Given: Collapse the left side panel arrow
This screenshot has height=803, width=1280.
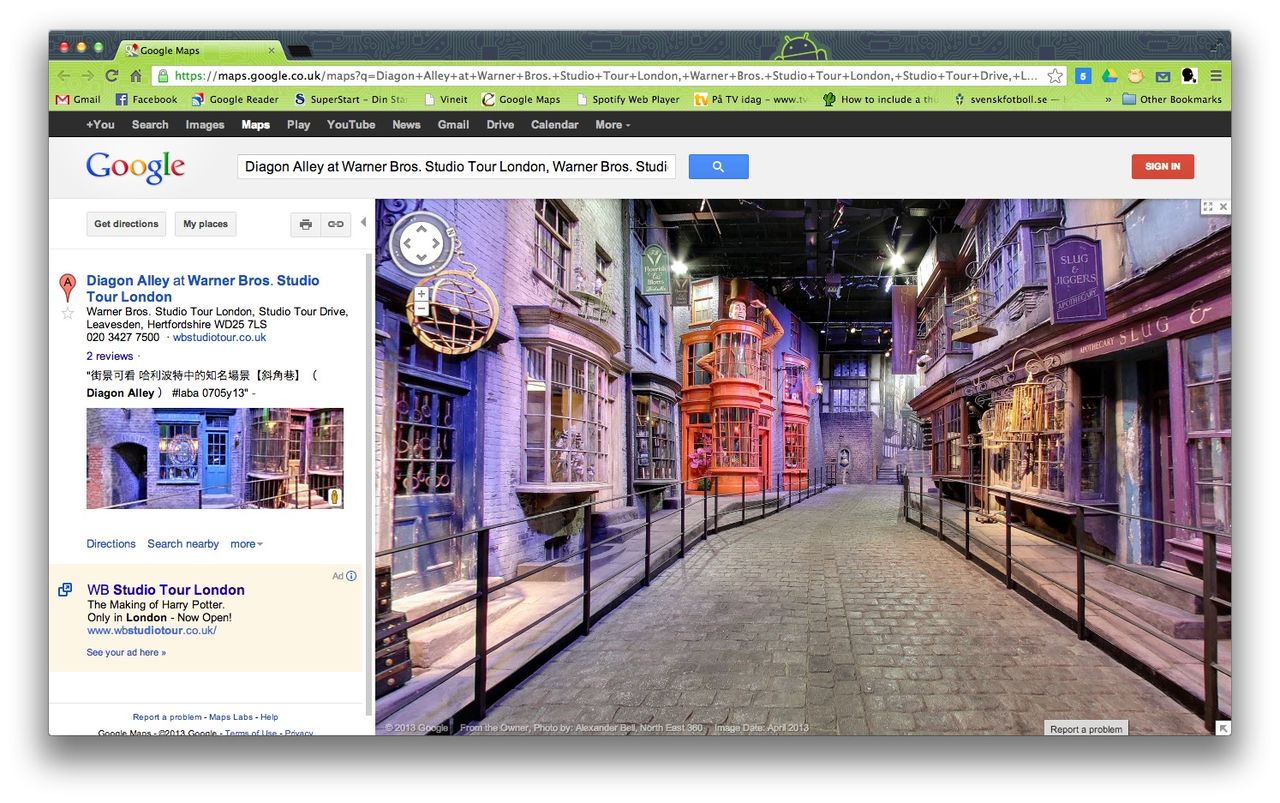Looking at the screenshot, I should coord(363,222).
